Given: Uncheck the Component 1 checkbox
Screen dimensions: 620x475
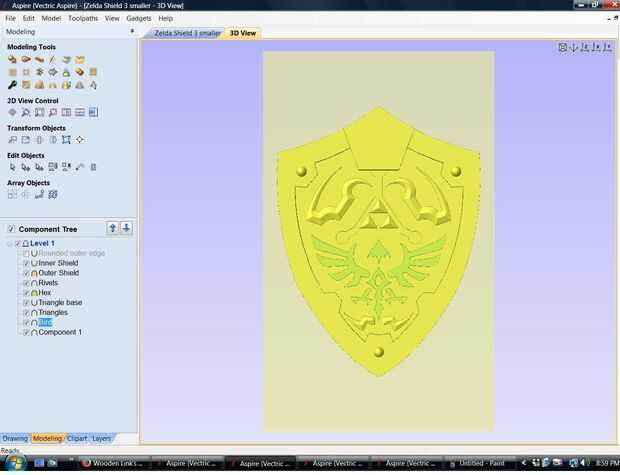Looking at the screenshot, I should click(26, 332).
